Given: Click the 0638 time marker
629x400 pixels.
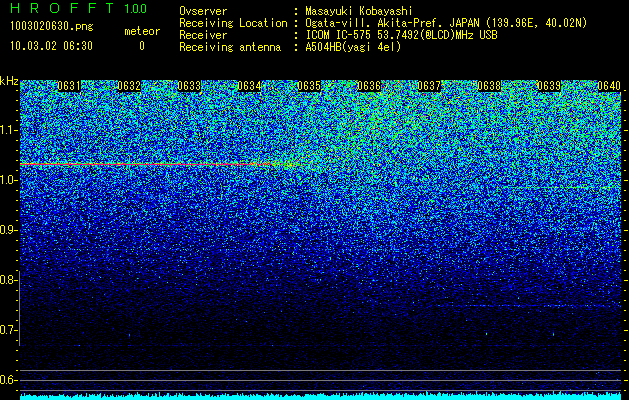Looking at the screenshot, I should click(489, 86).
